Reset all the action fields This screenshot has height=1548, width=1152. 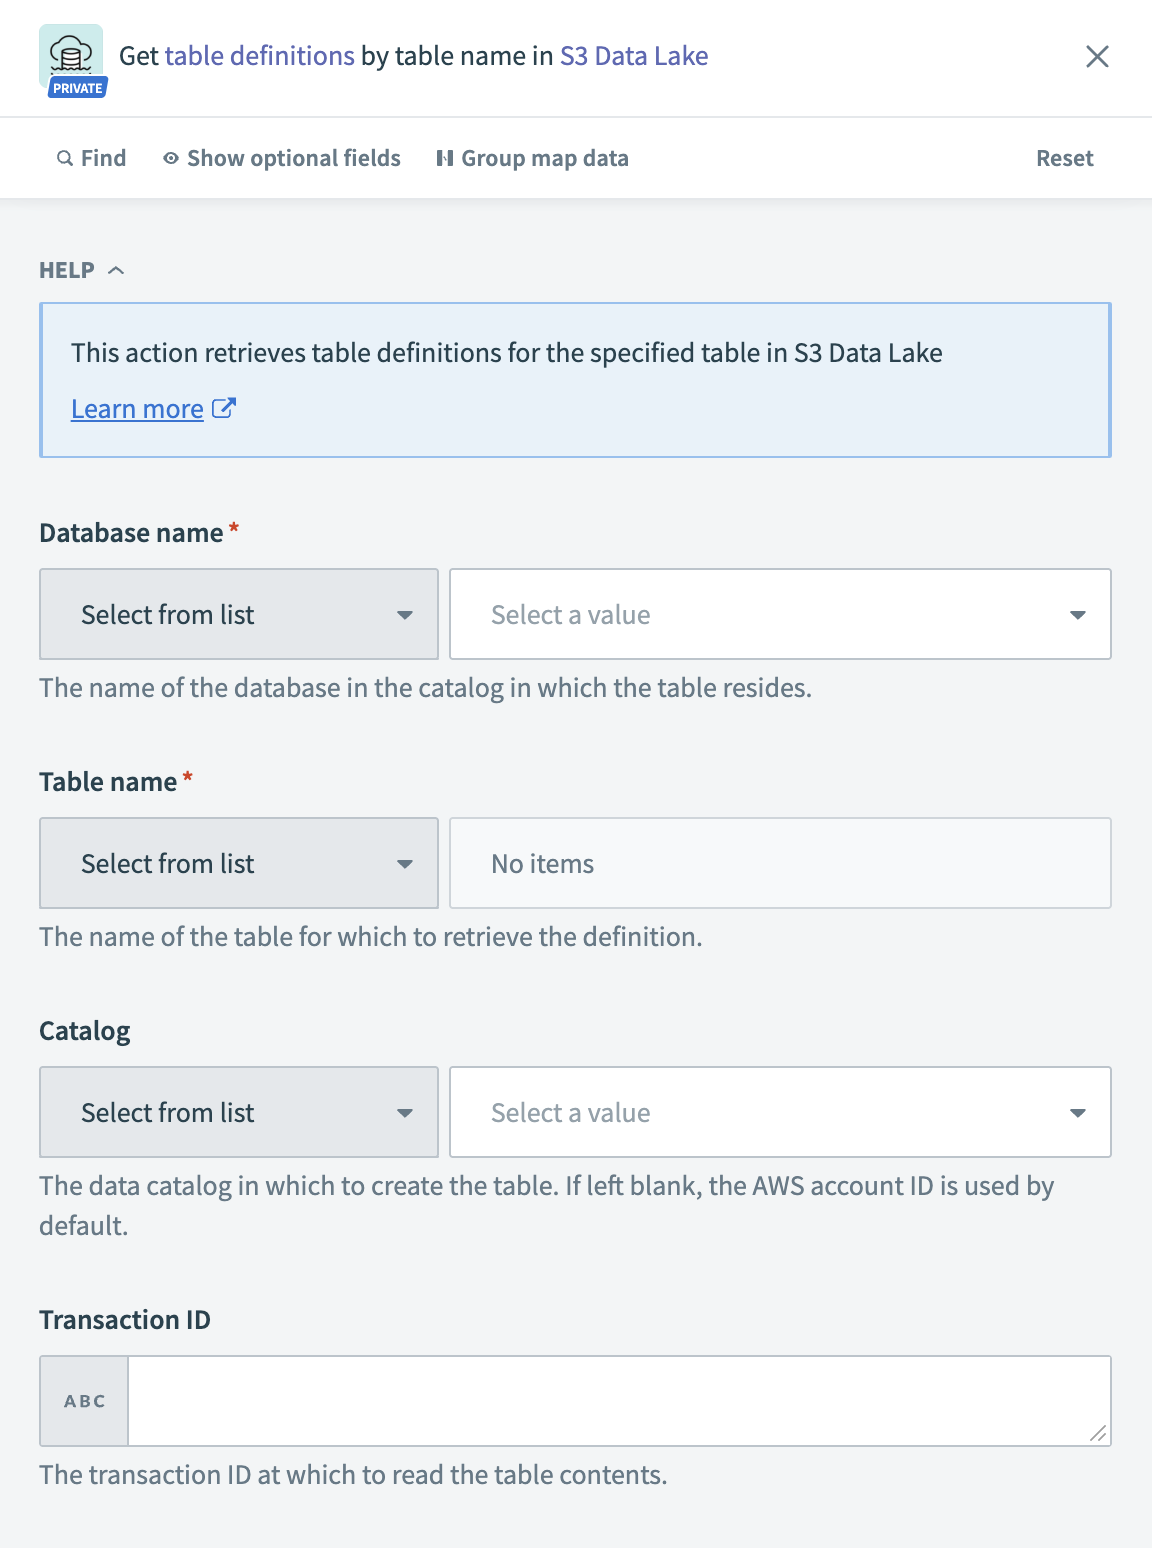[x=1064, y=158]
